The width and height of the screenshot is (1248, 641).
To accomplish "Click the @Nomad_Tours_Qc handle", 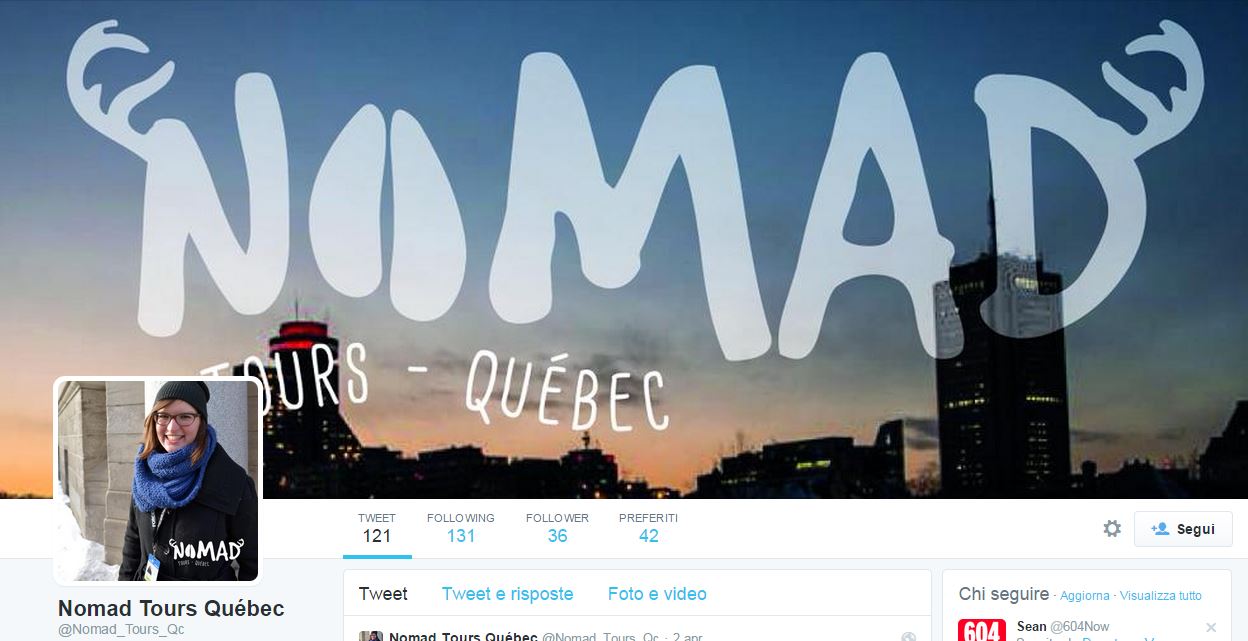I will (x=121, y=630).
